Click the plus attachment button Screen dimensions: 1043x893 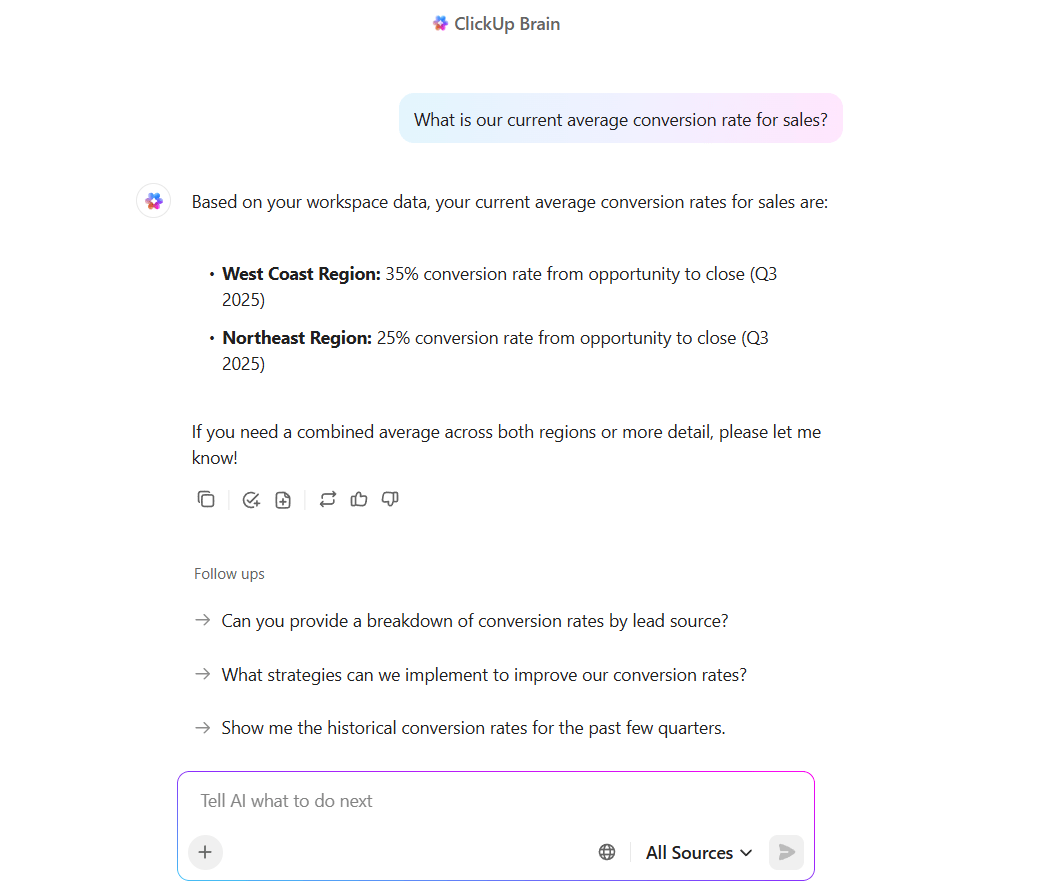(x=205, y=852)
